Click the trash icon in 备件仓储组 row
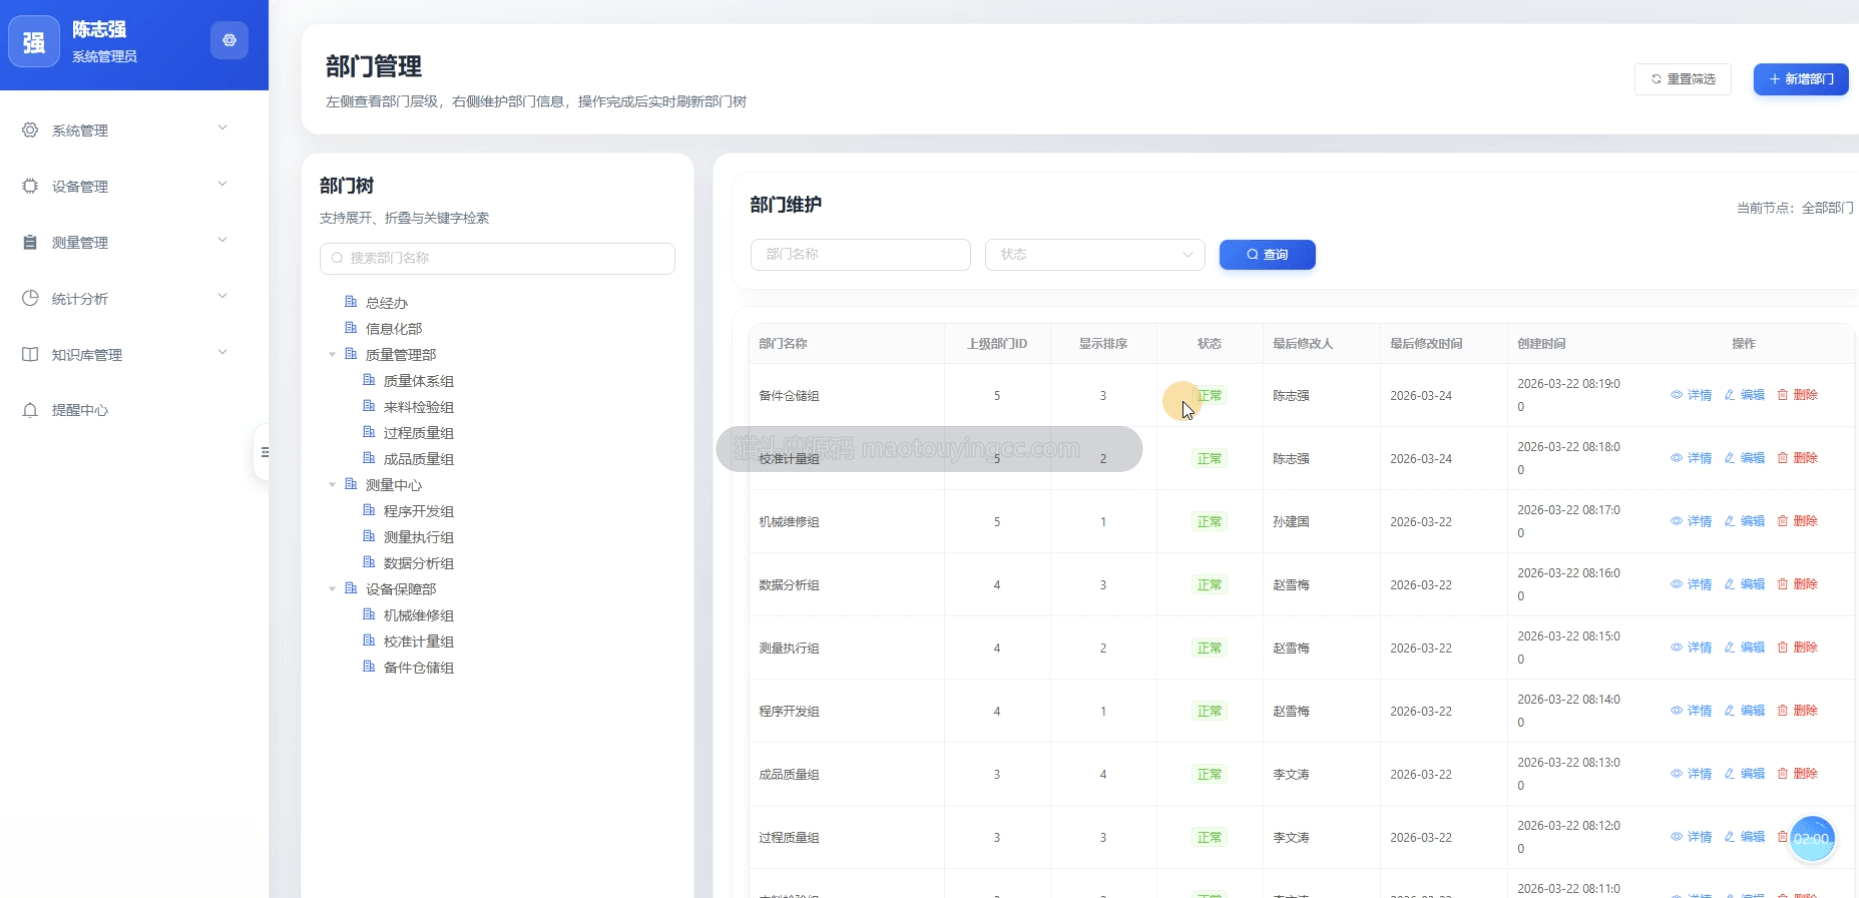Screen dimensions: 1859x898 pyautogui.click(x=1782, y=395)
